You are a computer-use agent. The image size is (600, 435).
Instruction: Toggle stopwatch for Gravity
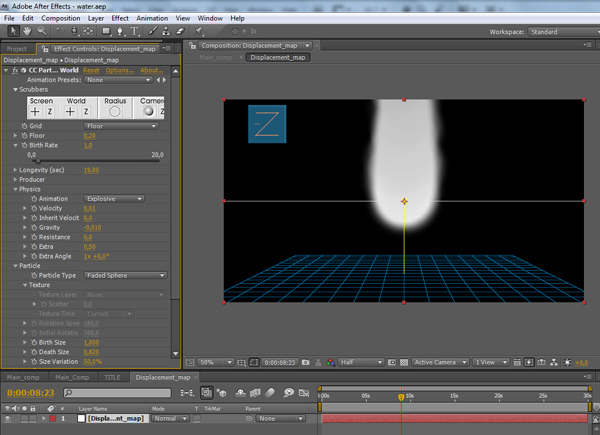34,228
